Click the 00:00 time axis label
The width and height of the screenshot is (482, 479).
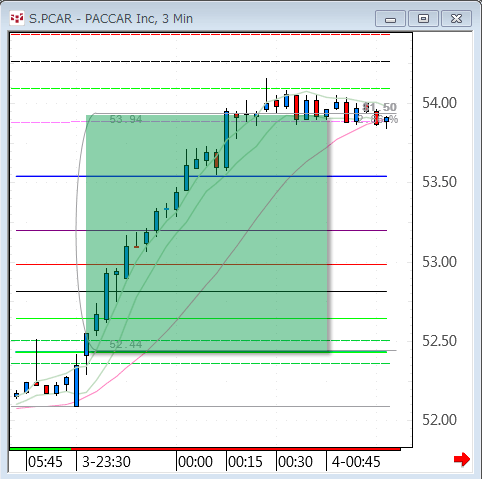[x=195, y=462]
